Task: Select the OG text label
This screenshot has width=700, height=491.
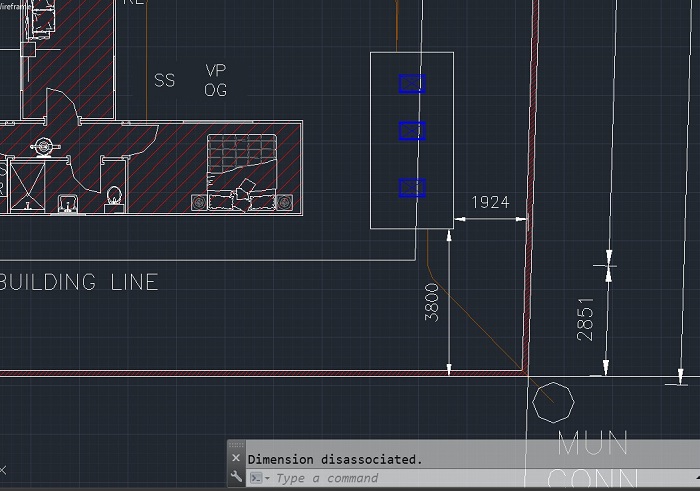Action: point(215,90)
